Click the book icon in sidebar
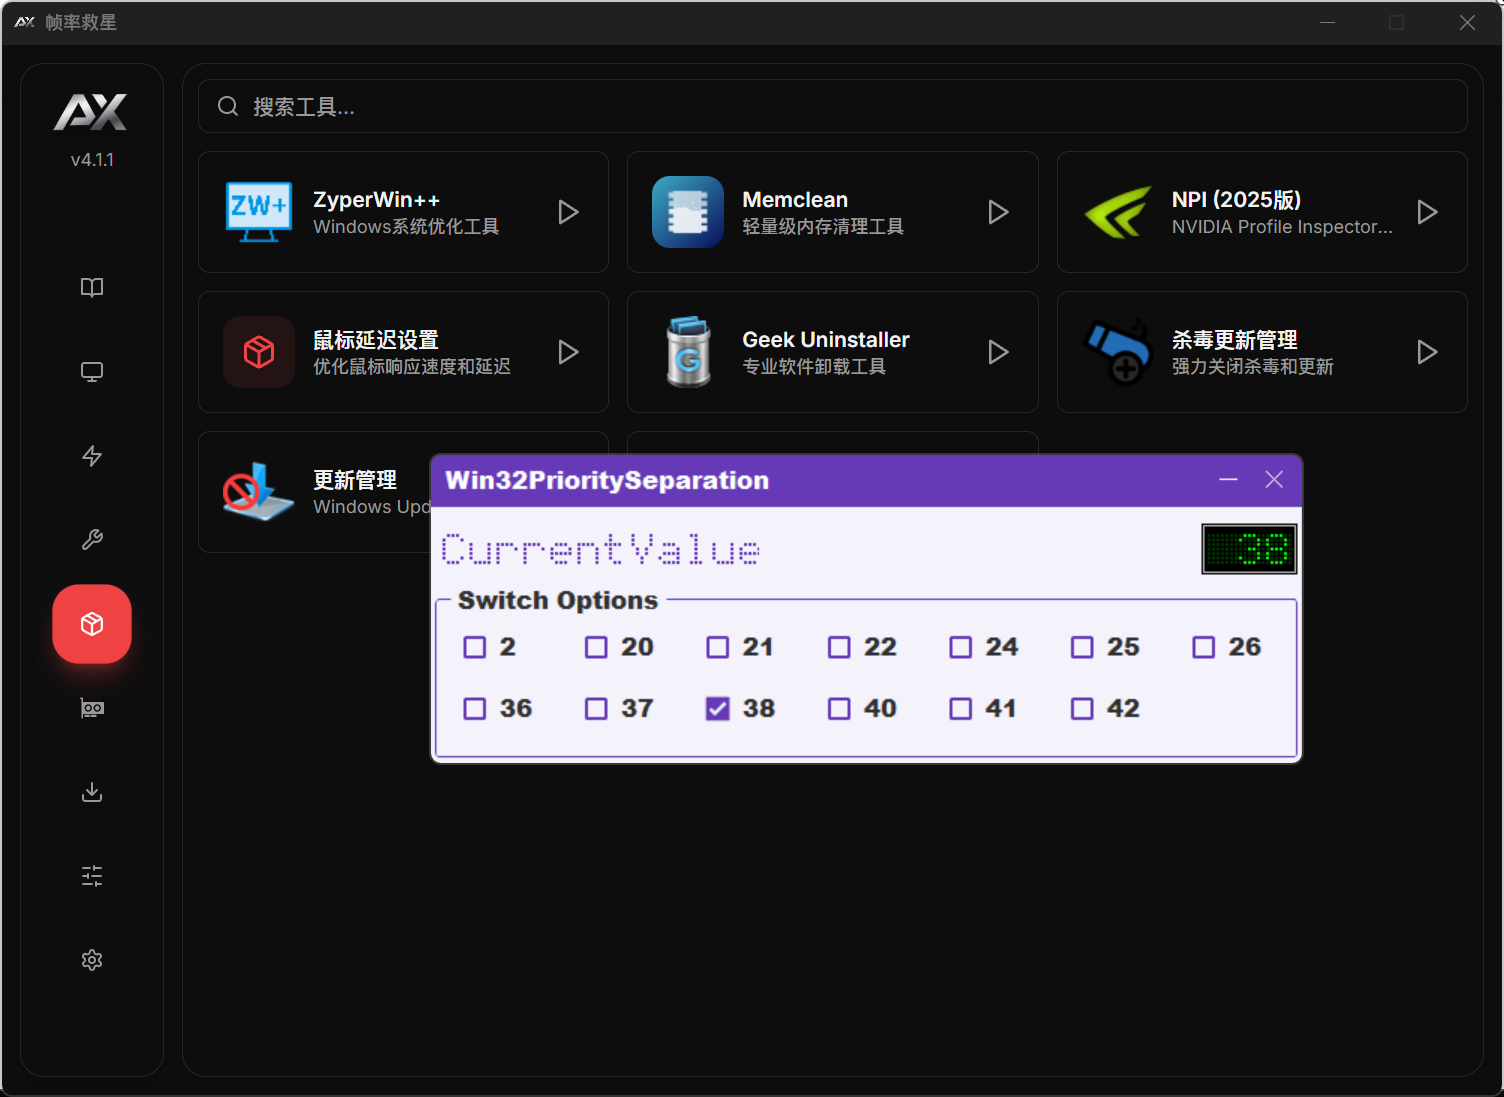The width and height of the screenshot is (1504, 1097). tap(92, 288)
